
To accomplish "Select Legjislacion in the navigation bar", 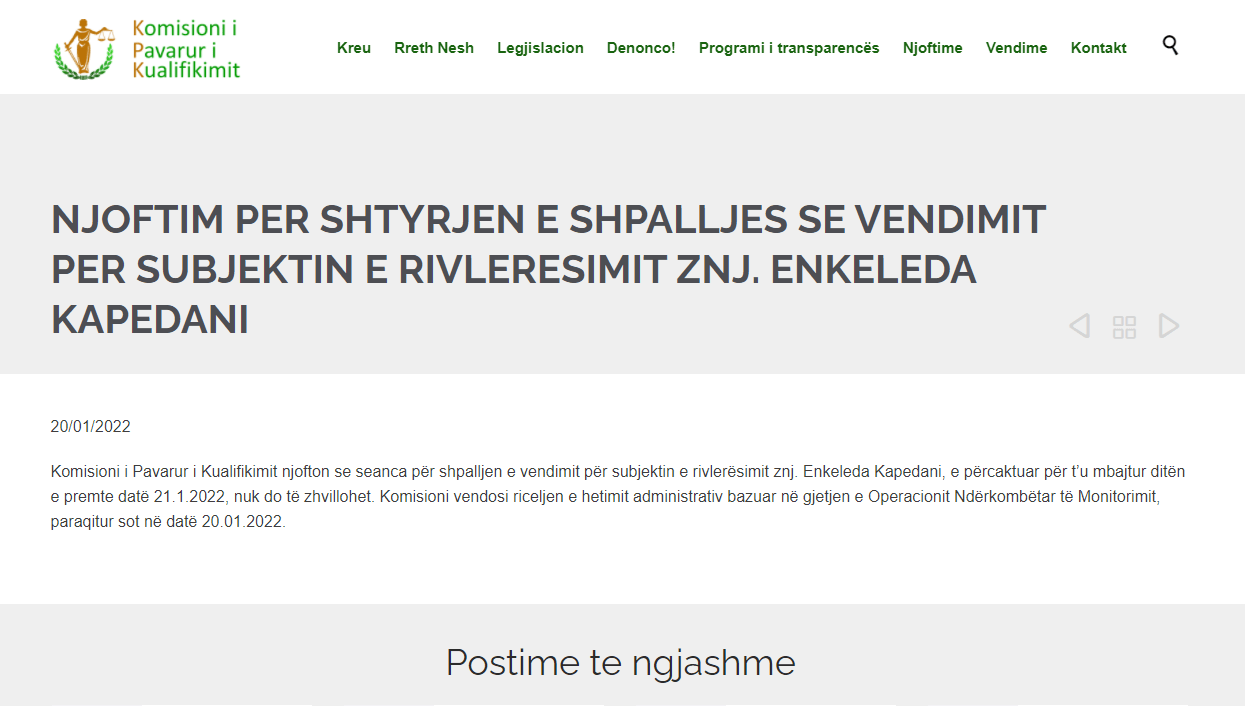I will pos(540,48).
